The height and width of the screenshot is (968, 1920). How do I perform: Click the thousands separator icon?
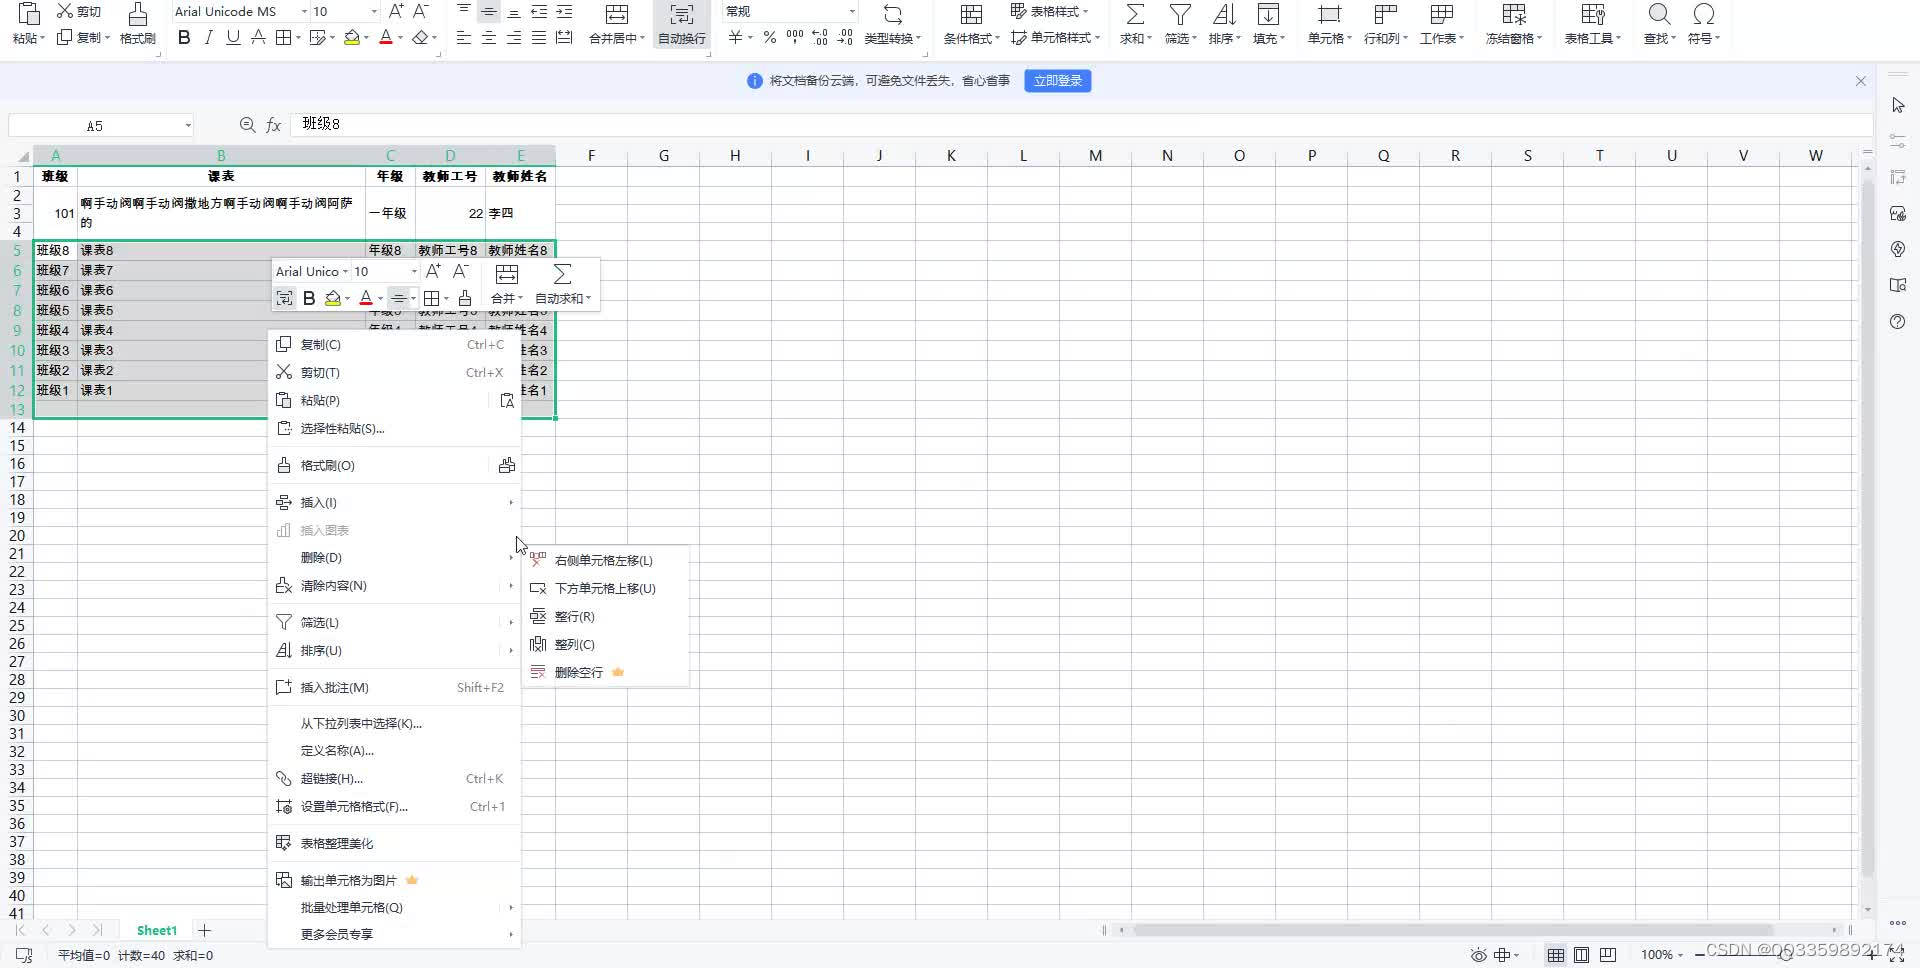pyautogui.click(x=795, y=38)
